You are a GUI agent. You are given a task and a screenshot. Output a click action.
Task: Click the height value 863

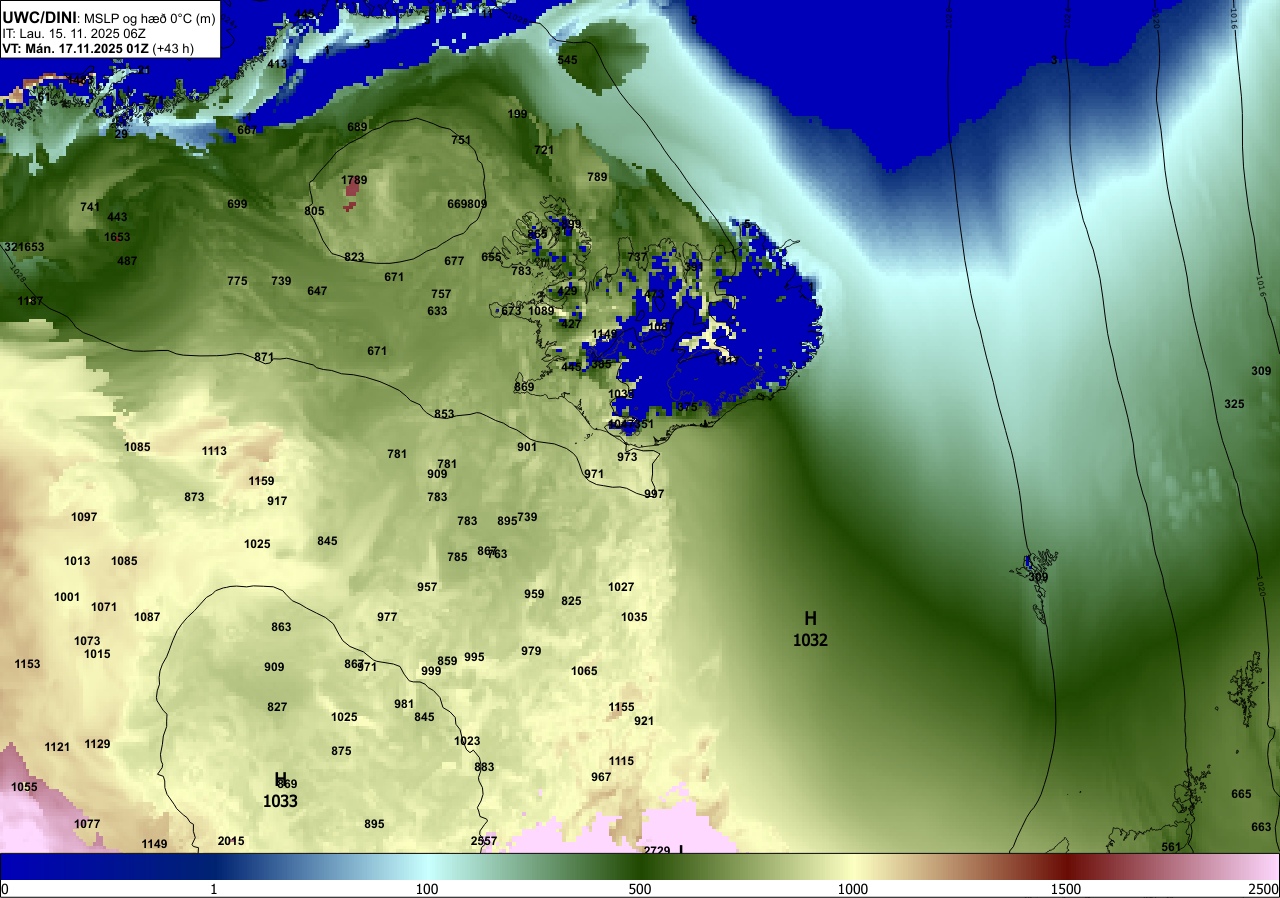pos(281,627)
